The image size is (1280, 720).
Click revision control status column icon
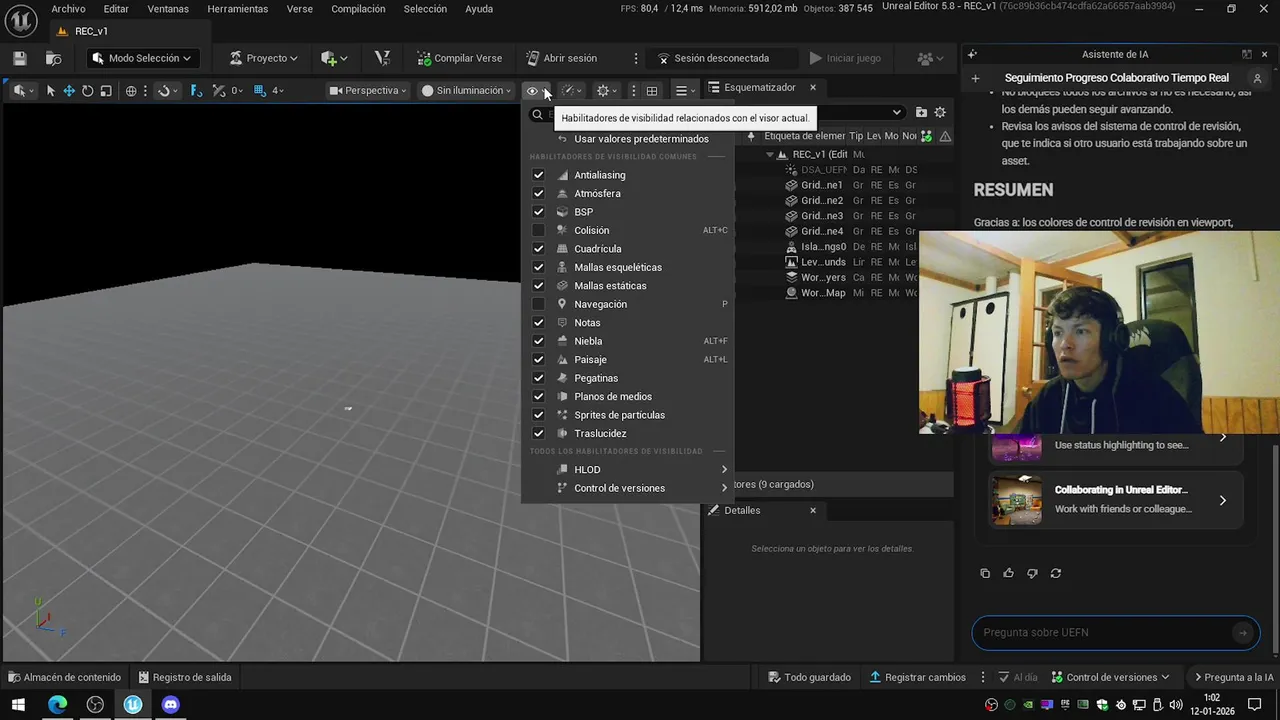(927, 136)
